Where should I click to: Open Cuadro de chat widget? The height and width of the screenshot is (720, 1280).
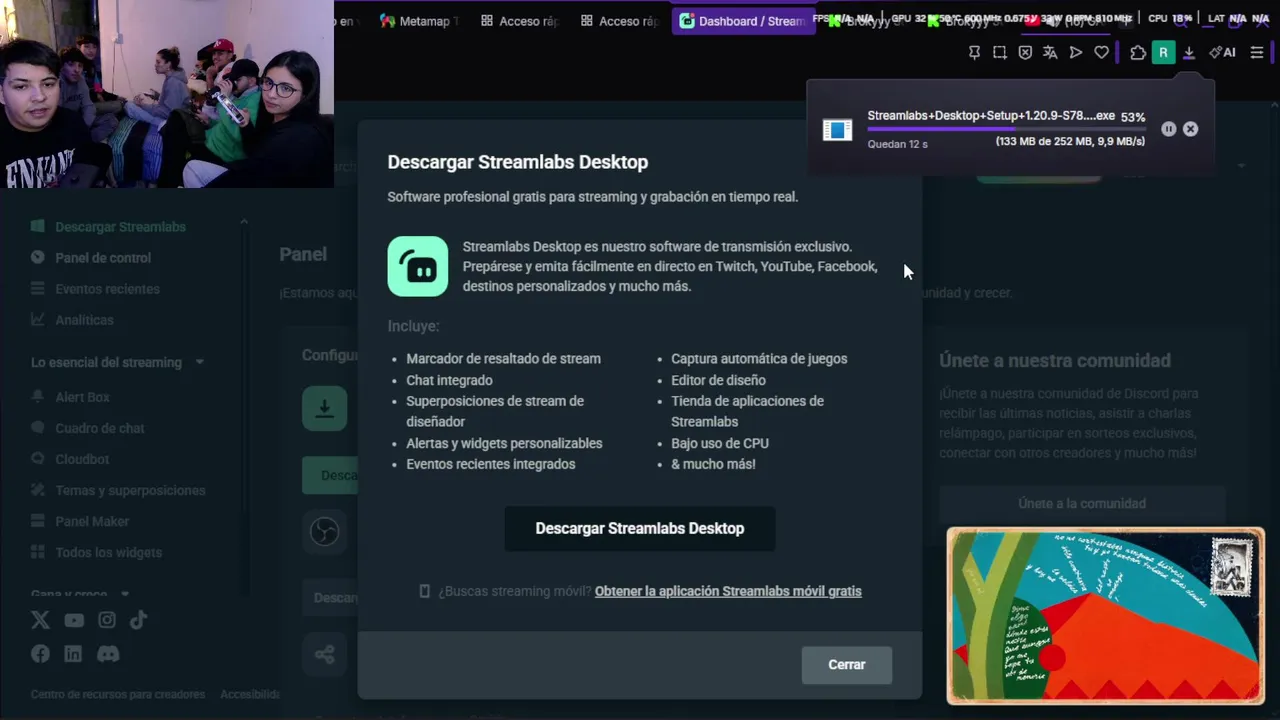pos(100,428)
